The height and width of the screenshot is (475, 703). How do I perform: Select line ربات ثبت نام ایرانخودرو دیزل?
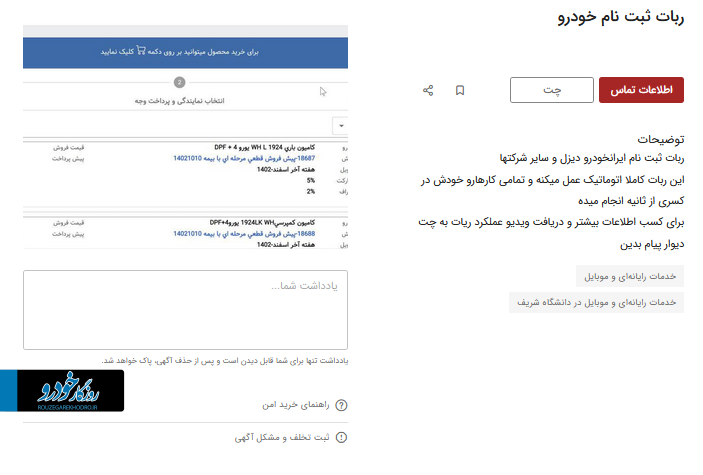[x=592, y=158]
